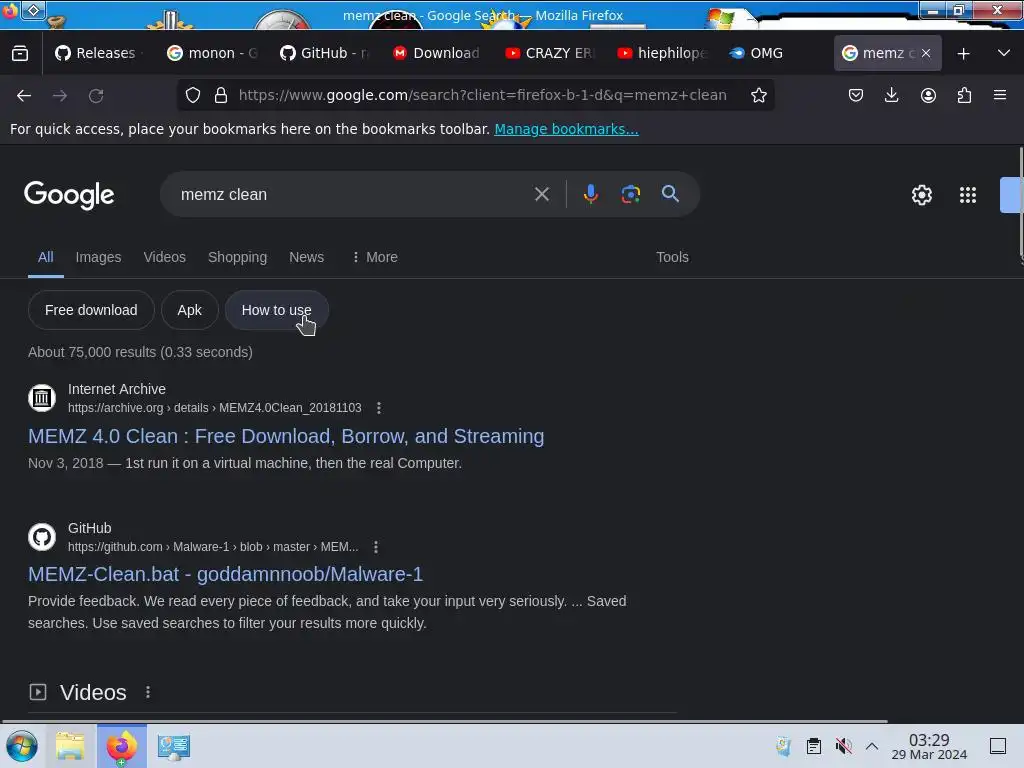
Task: Click the muted volume tray icon
Action: [x=843, y=746]
